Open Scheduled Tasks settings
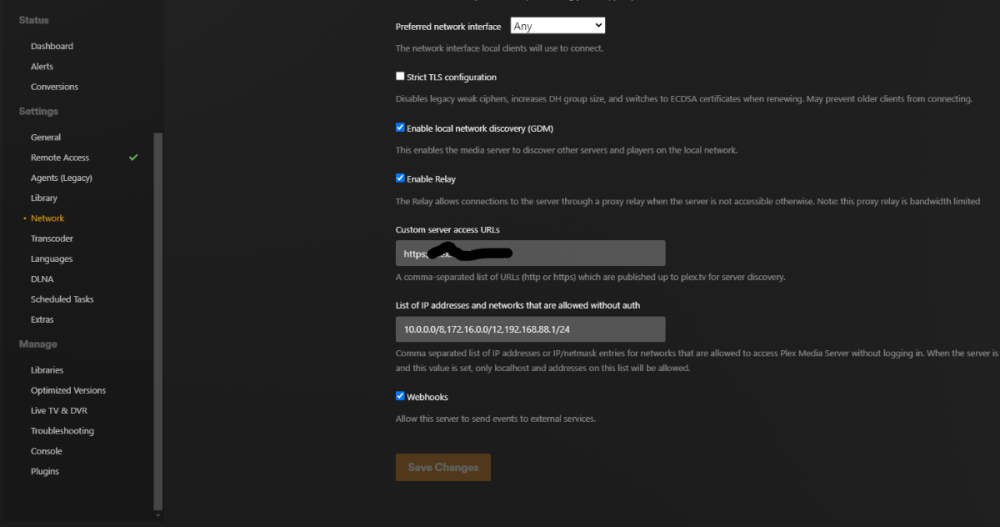This screenshot has width=1000, height=527. (x=62, y=299)
